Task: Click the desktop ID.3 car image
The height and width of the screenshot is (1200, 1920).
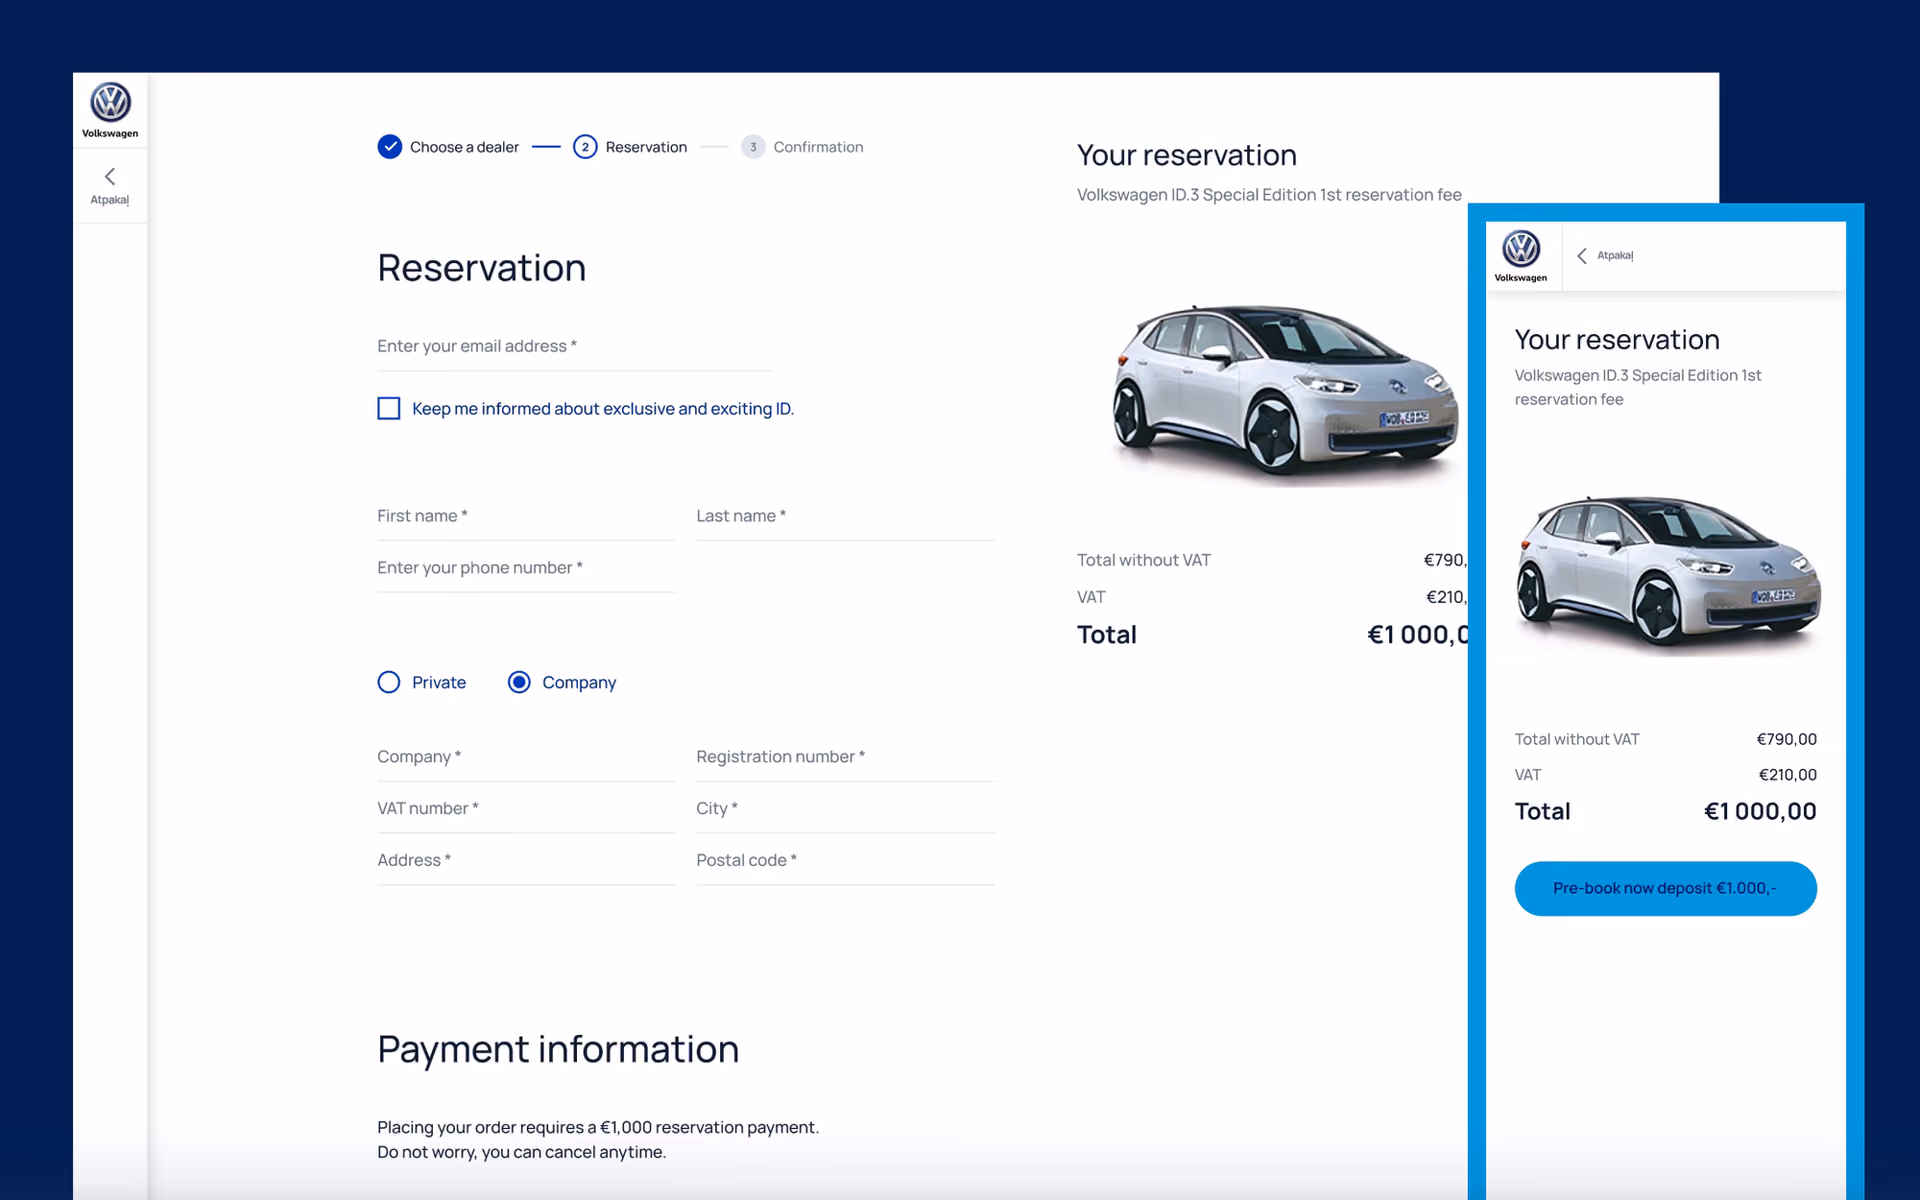Action: pos(1285,392)
